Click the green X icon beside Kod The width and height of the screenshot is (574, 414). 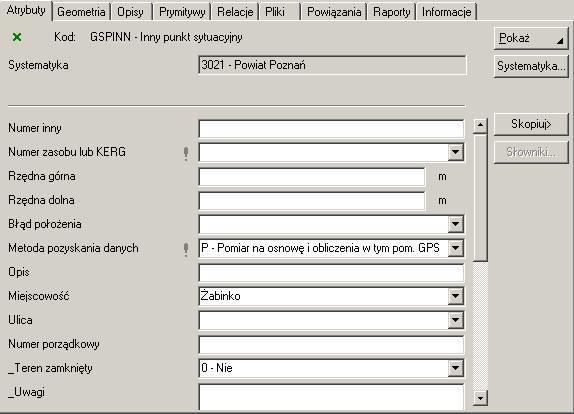tap(17, 37)
